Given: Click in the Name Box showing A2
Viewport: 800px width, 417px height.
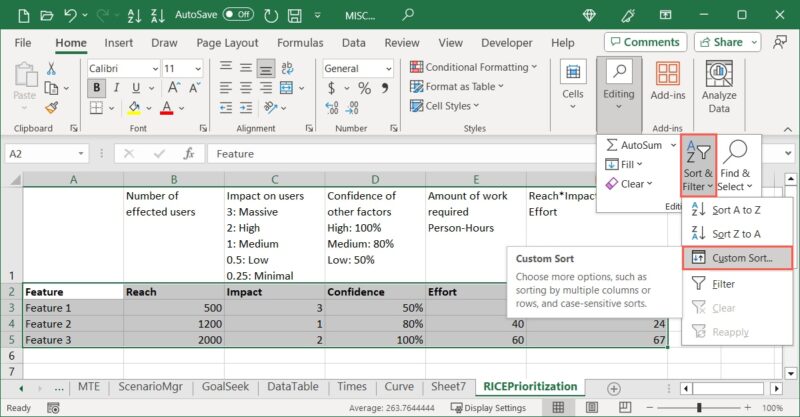Looking at the screenshot, I should pos(40,154).
